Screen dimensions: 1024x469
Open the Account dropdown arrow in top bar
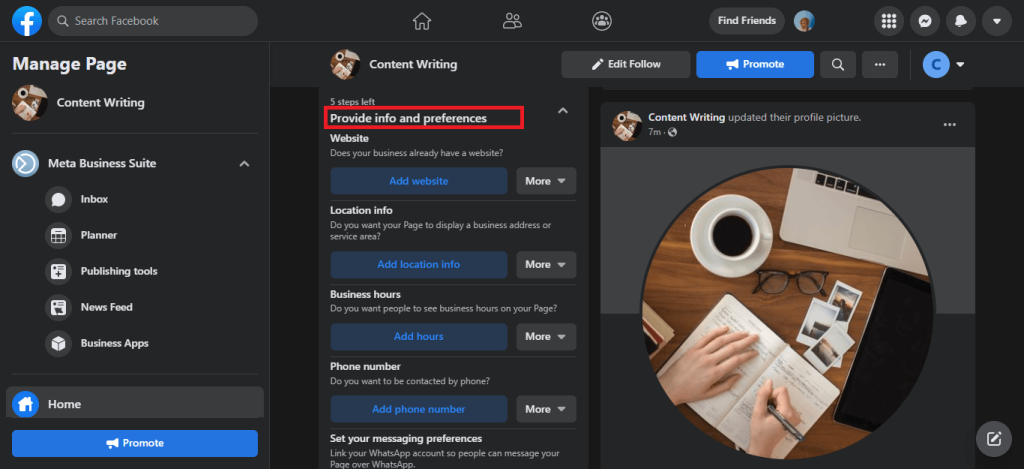point(997,21)
